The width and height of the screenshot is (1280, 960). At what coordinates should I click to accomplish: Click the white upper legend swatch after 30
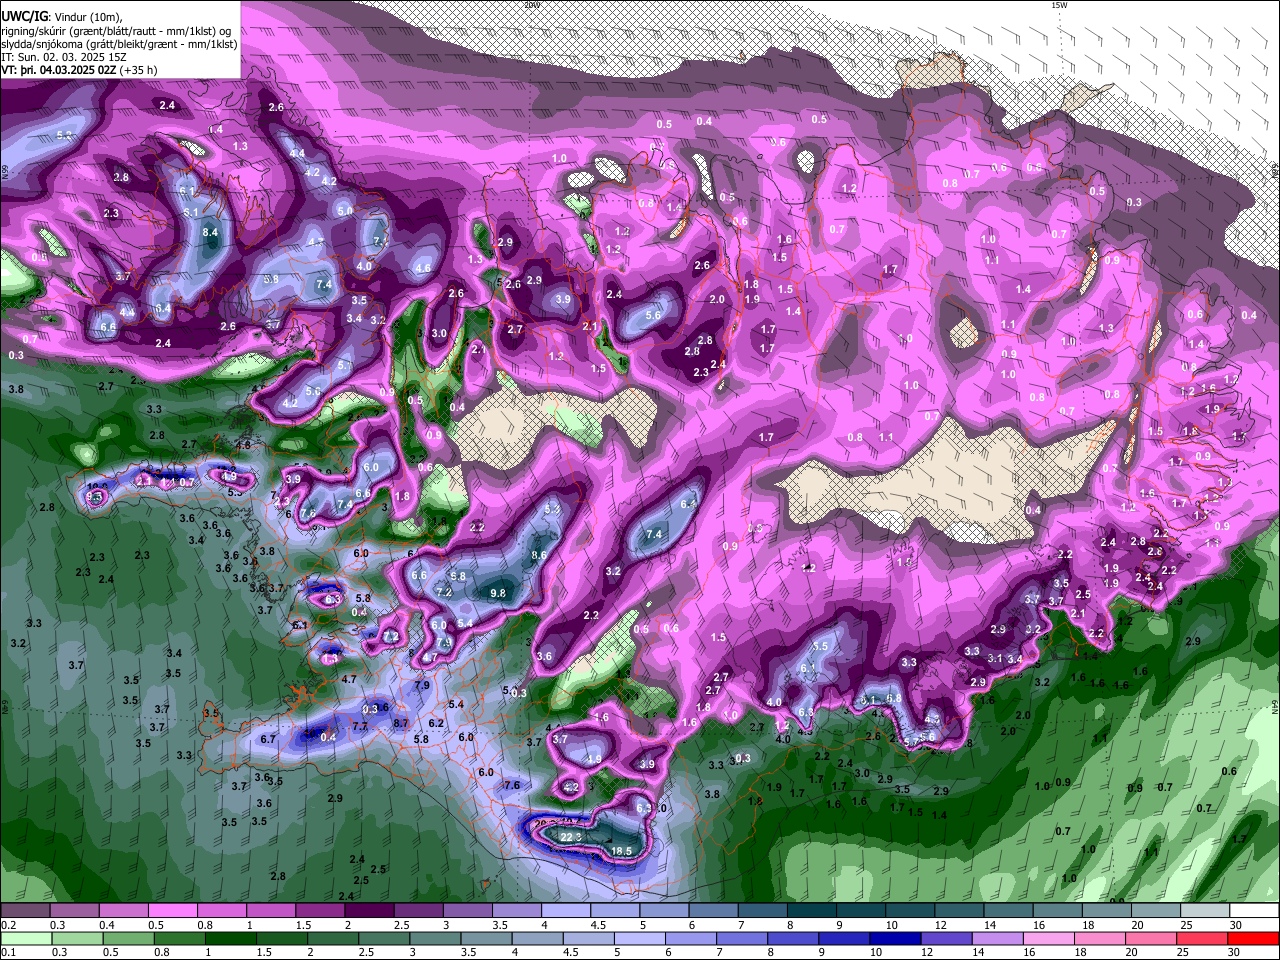(1255, 911)
